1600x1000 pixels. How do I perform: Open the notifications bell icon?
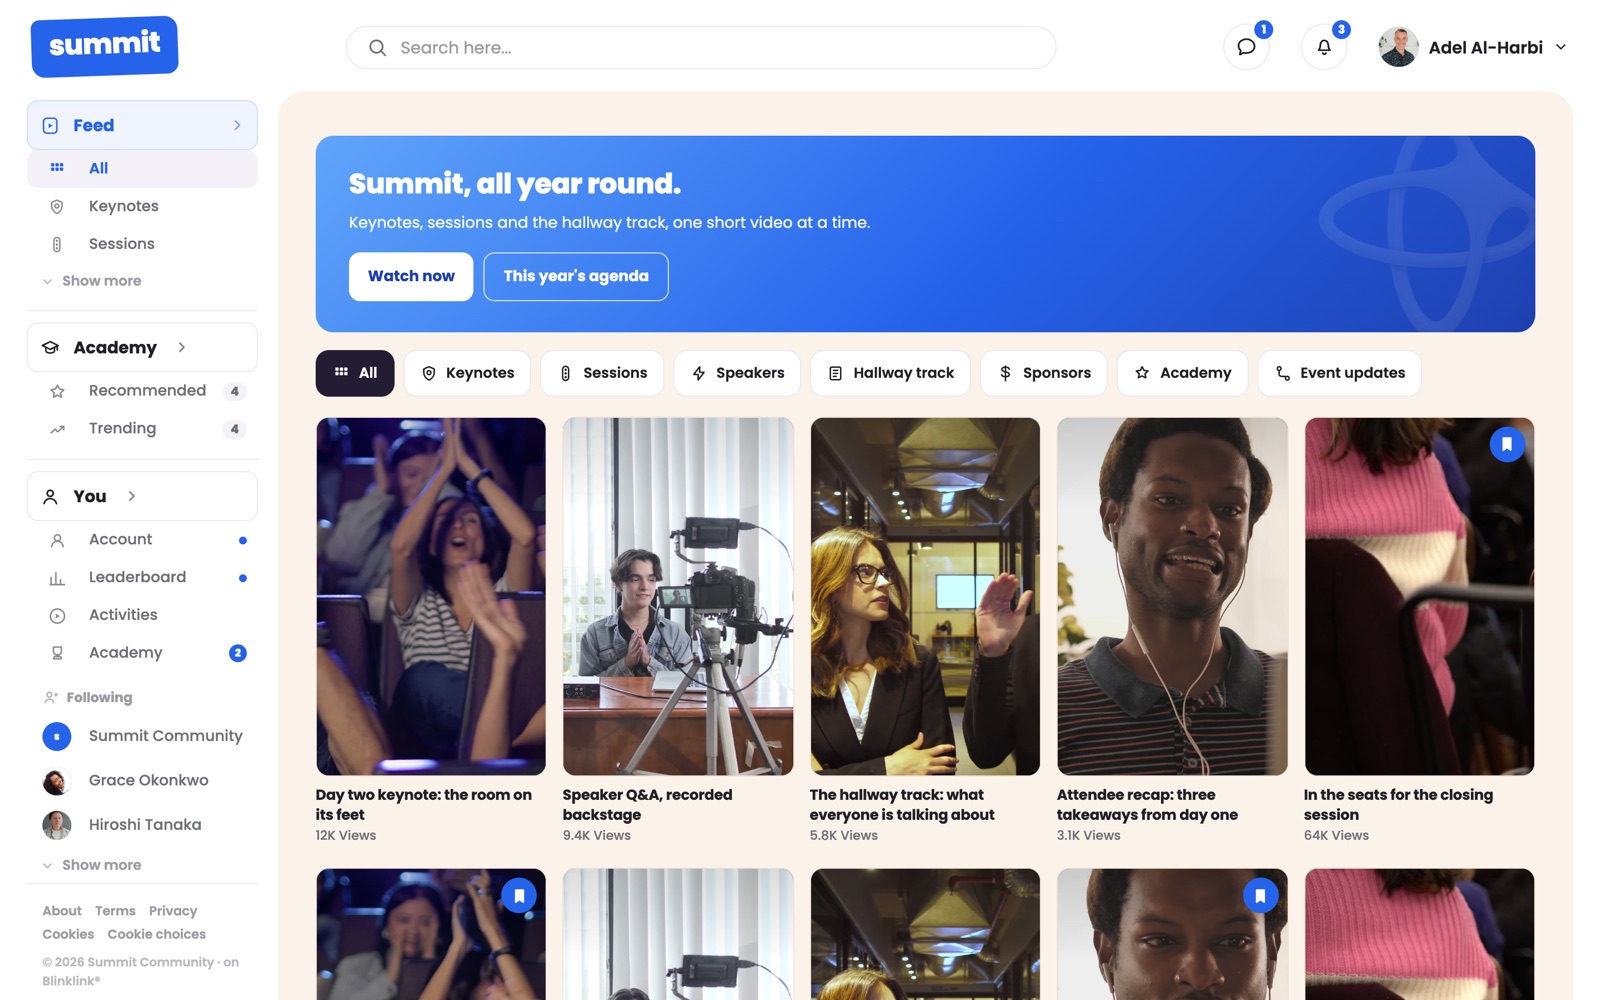click(x=1324, y=47)
